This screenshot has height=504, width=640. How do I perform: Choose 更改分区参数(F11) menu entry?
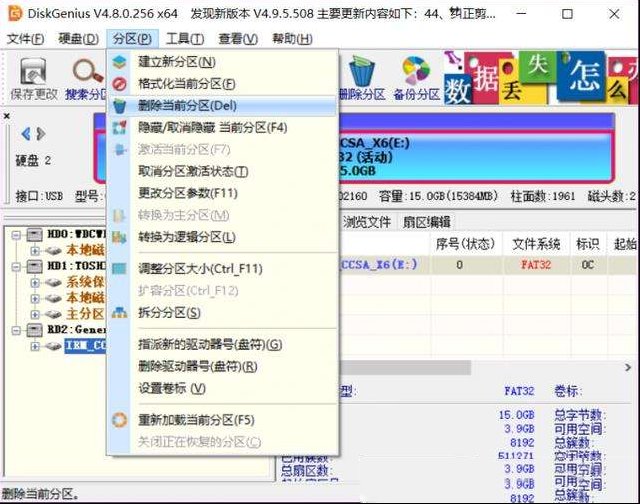223,193
